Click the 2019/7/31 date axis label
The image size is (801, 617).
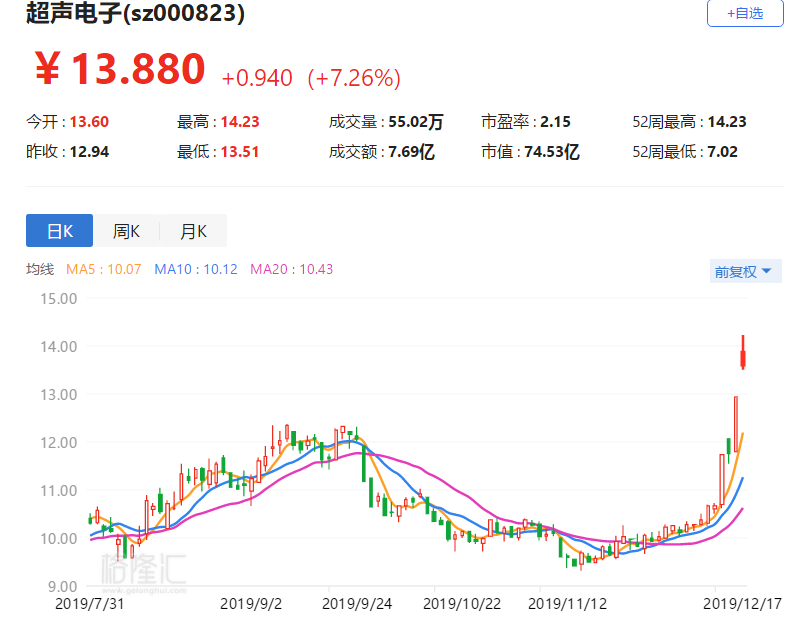click(89, 604)
